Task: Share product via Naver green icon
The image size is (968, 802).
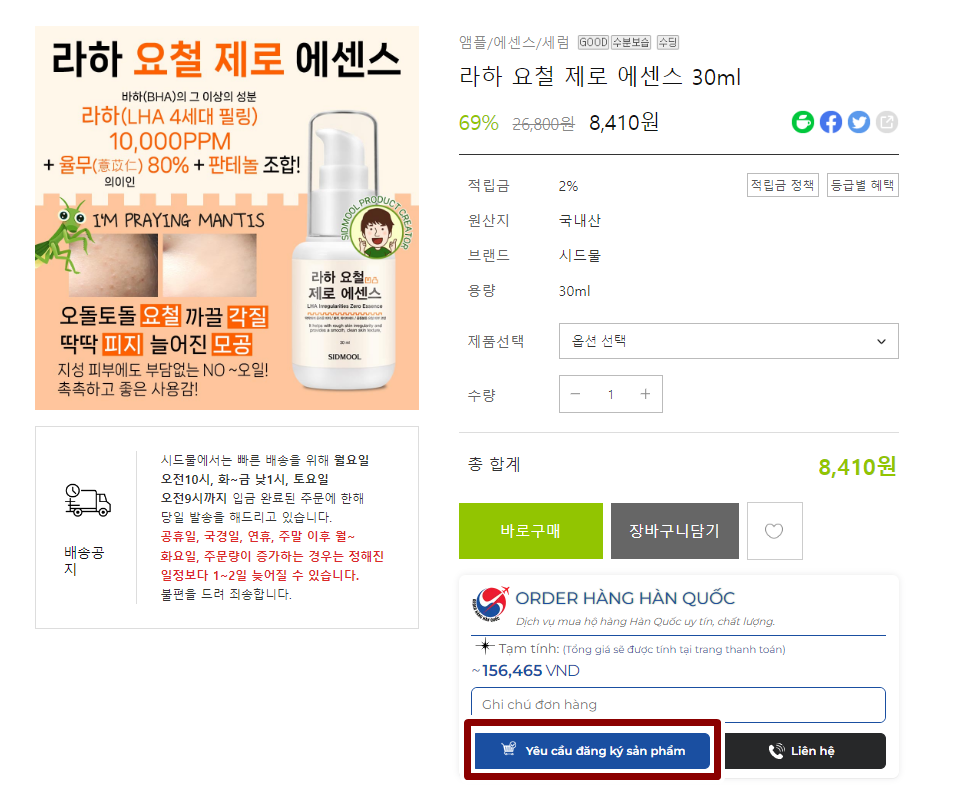Action: (803, 122)
